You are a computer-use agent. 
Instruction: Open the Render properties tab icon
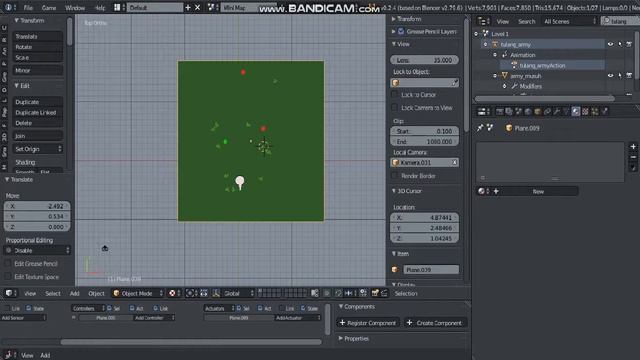[500, 111]
